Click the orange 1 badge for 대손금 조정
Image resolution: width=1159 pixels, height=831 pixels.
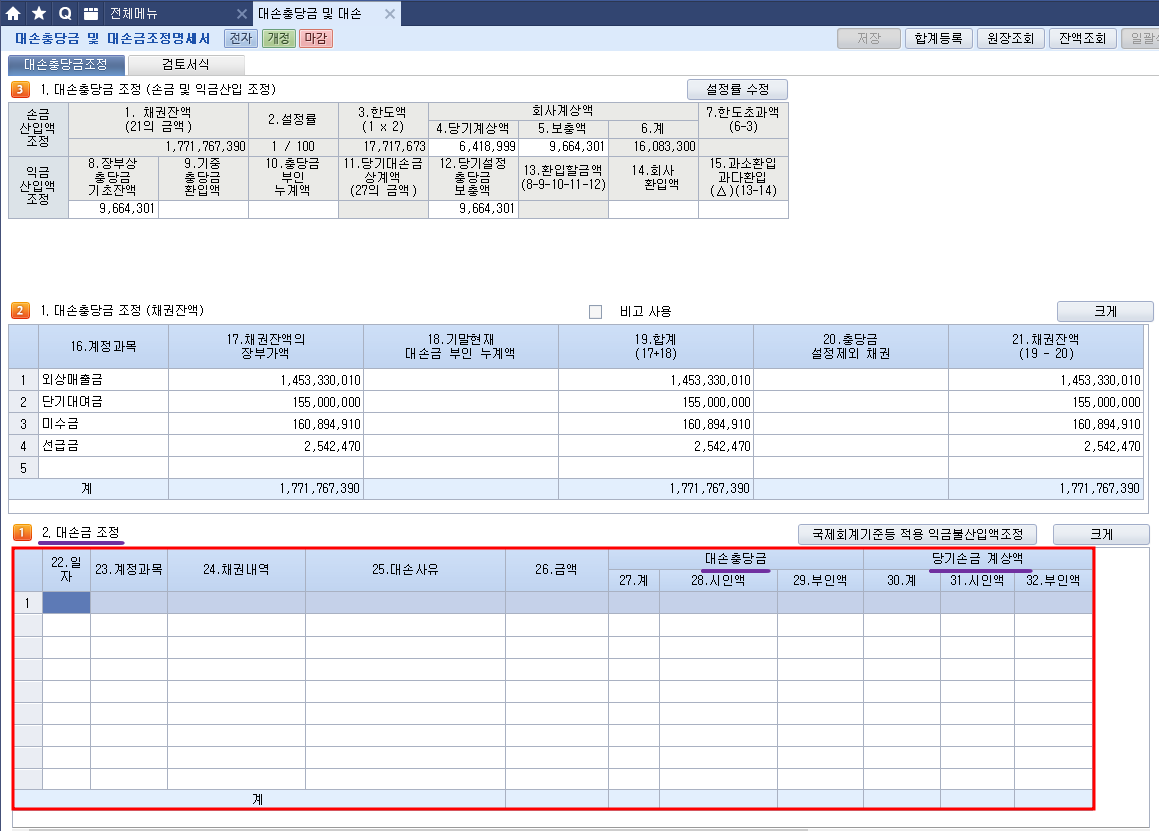pos(20,533)
